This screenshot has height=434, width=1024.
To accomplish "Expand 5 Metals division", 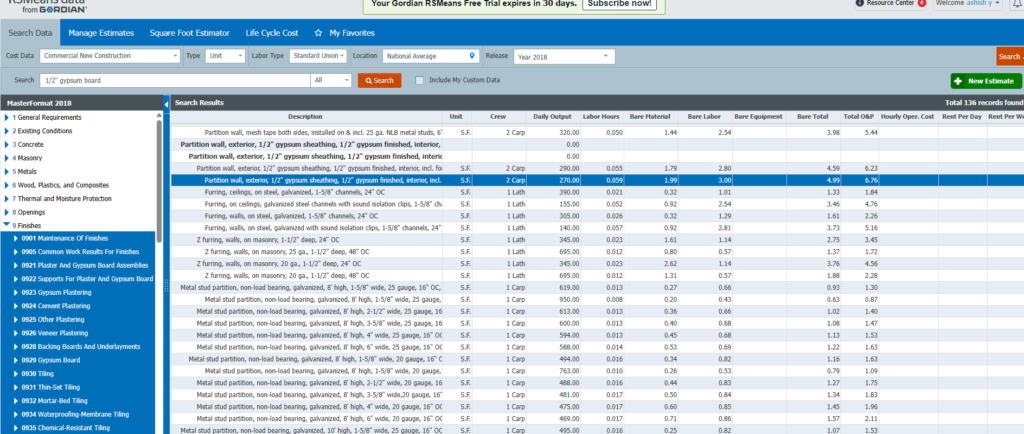I will (x=7, y=172).
